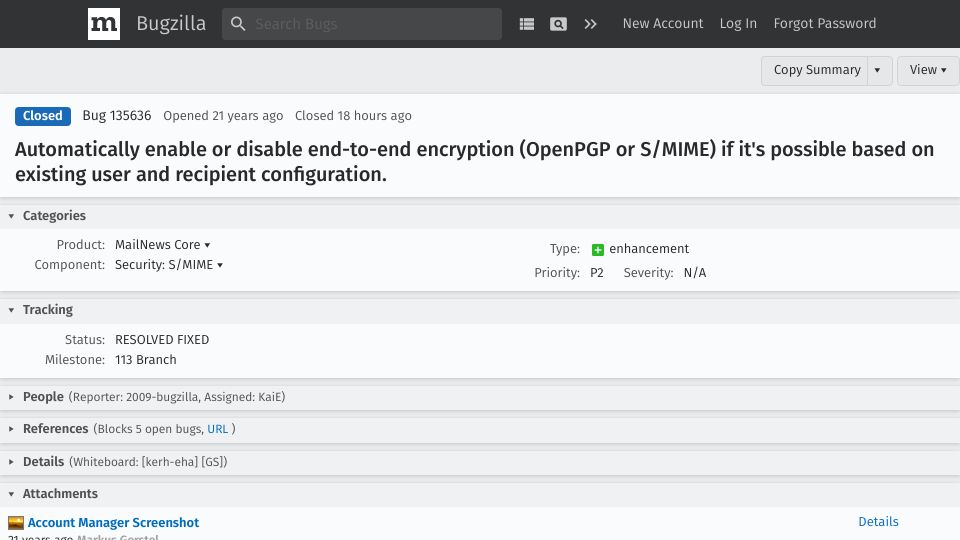Click the P2 priority value

coord(597,273)
